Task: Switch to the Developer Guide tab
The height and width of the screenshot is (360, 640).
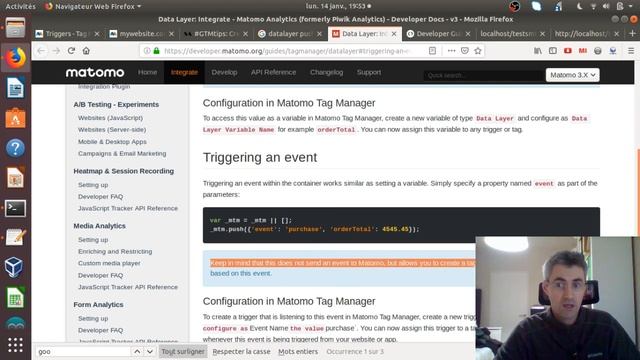Action: pyautogui.click(x=438, y=34)
